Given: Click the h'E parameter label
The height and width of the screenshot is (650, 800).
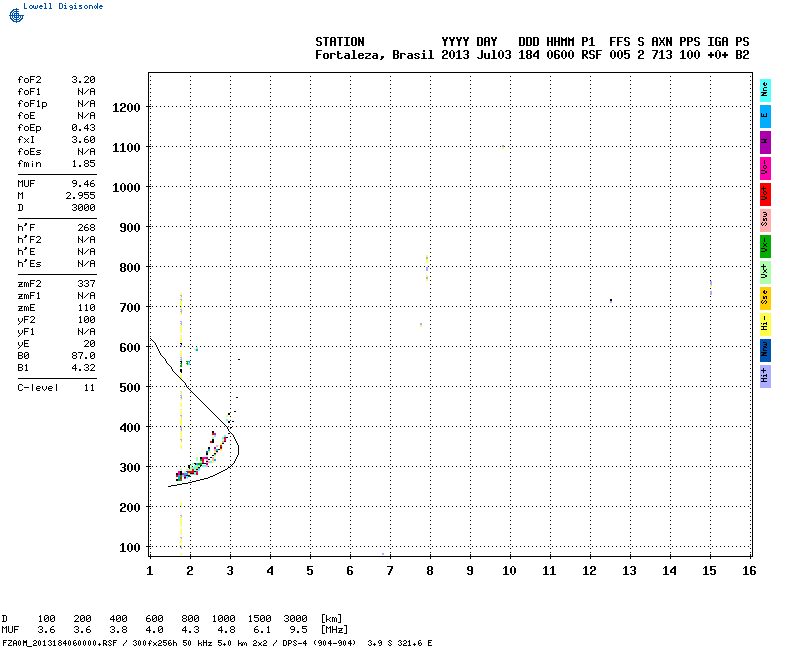Looking at the screenshot, I should [x=26, y=252].
